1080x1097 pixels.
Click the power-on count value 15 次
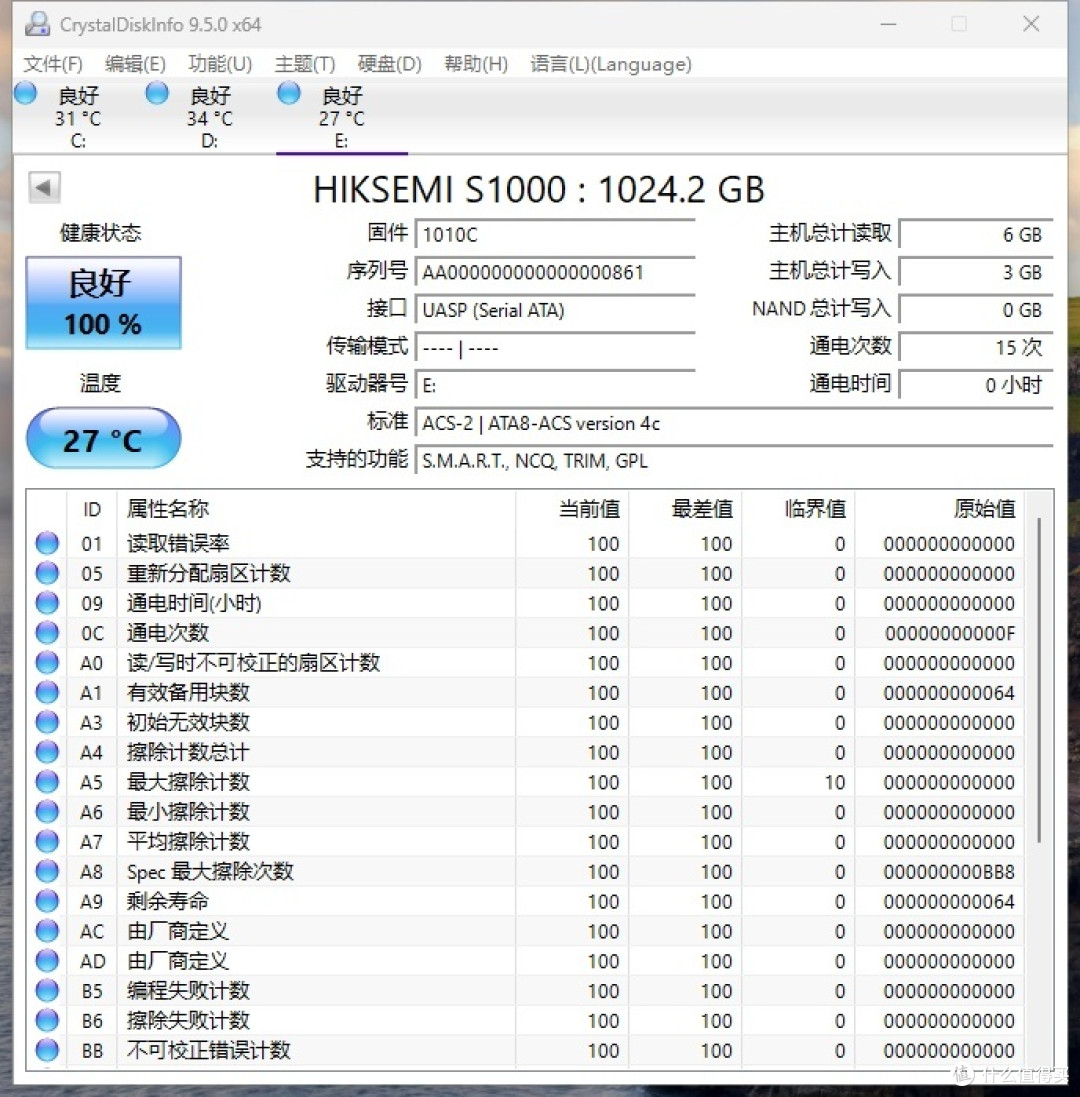click(x=976, y=348)
